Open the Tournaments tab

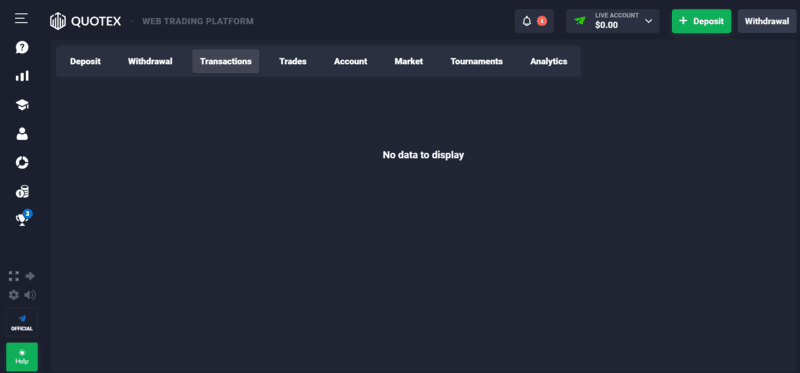(477, 61)
